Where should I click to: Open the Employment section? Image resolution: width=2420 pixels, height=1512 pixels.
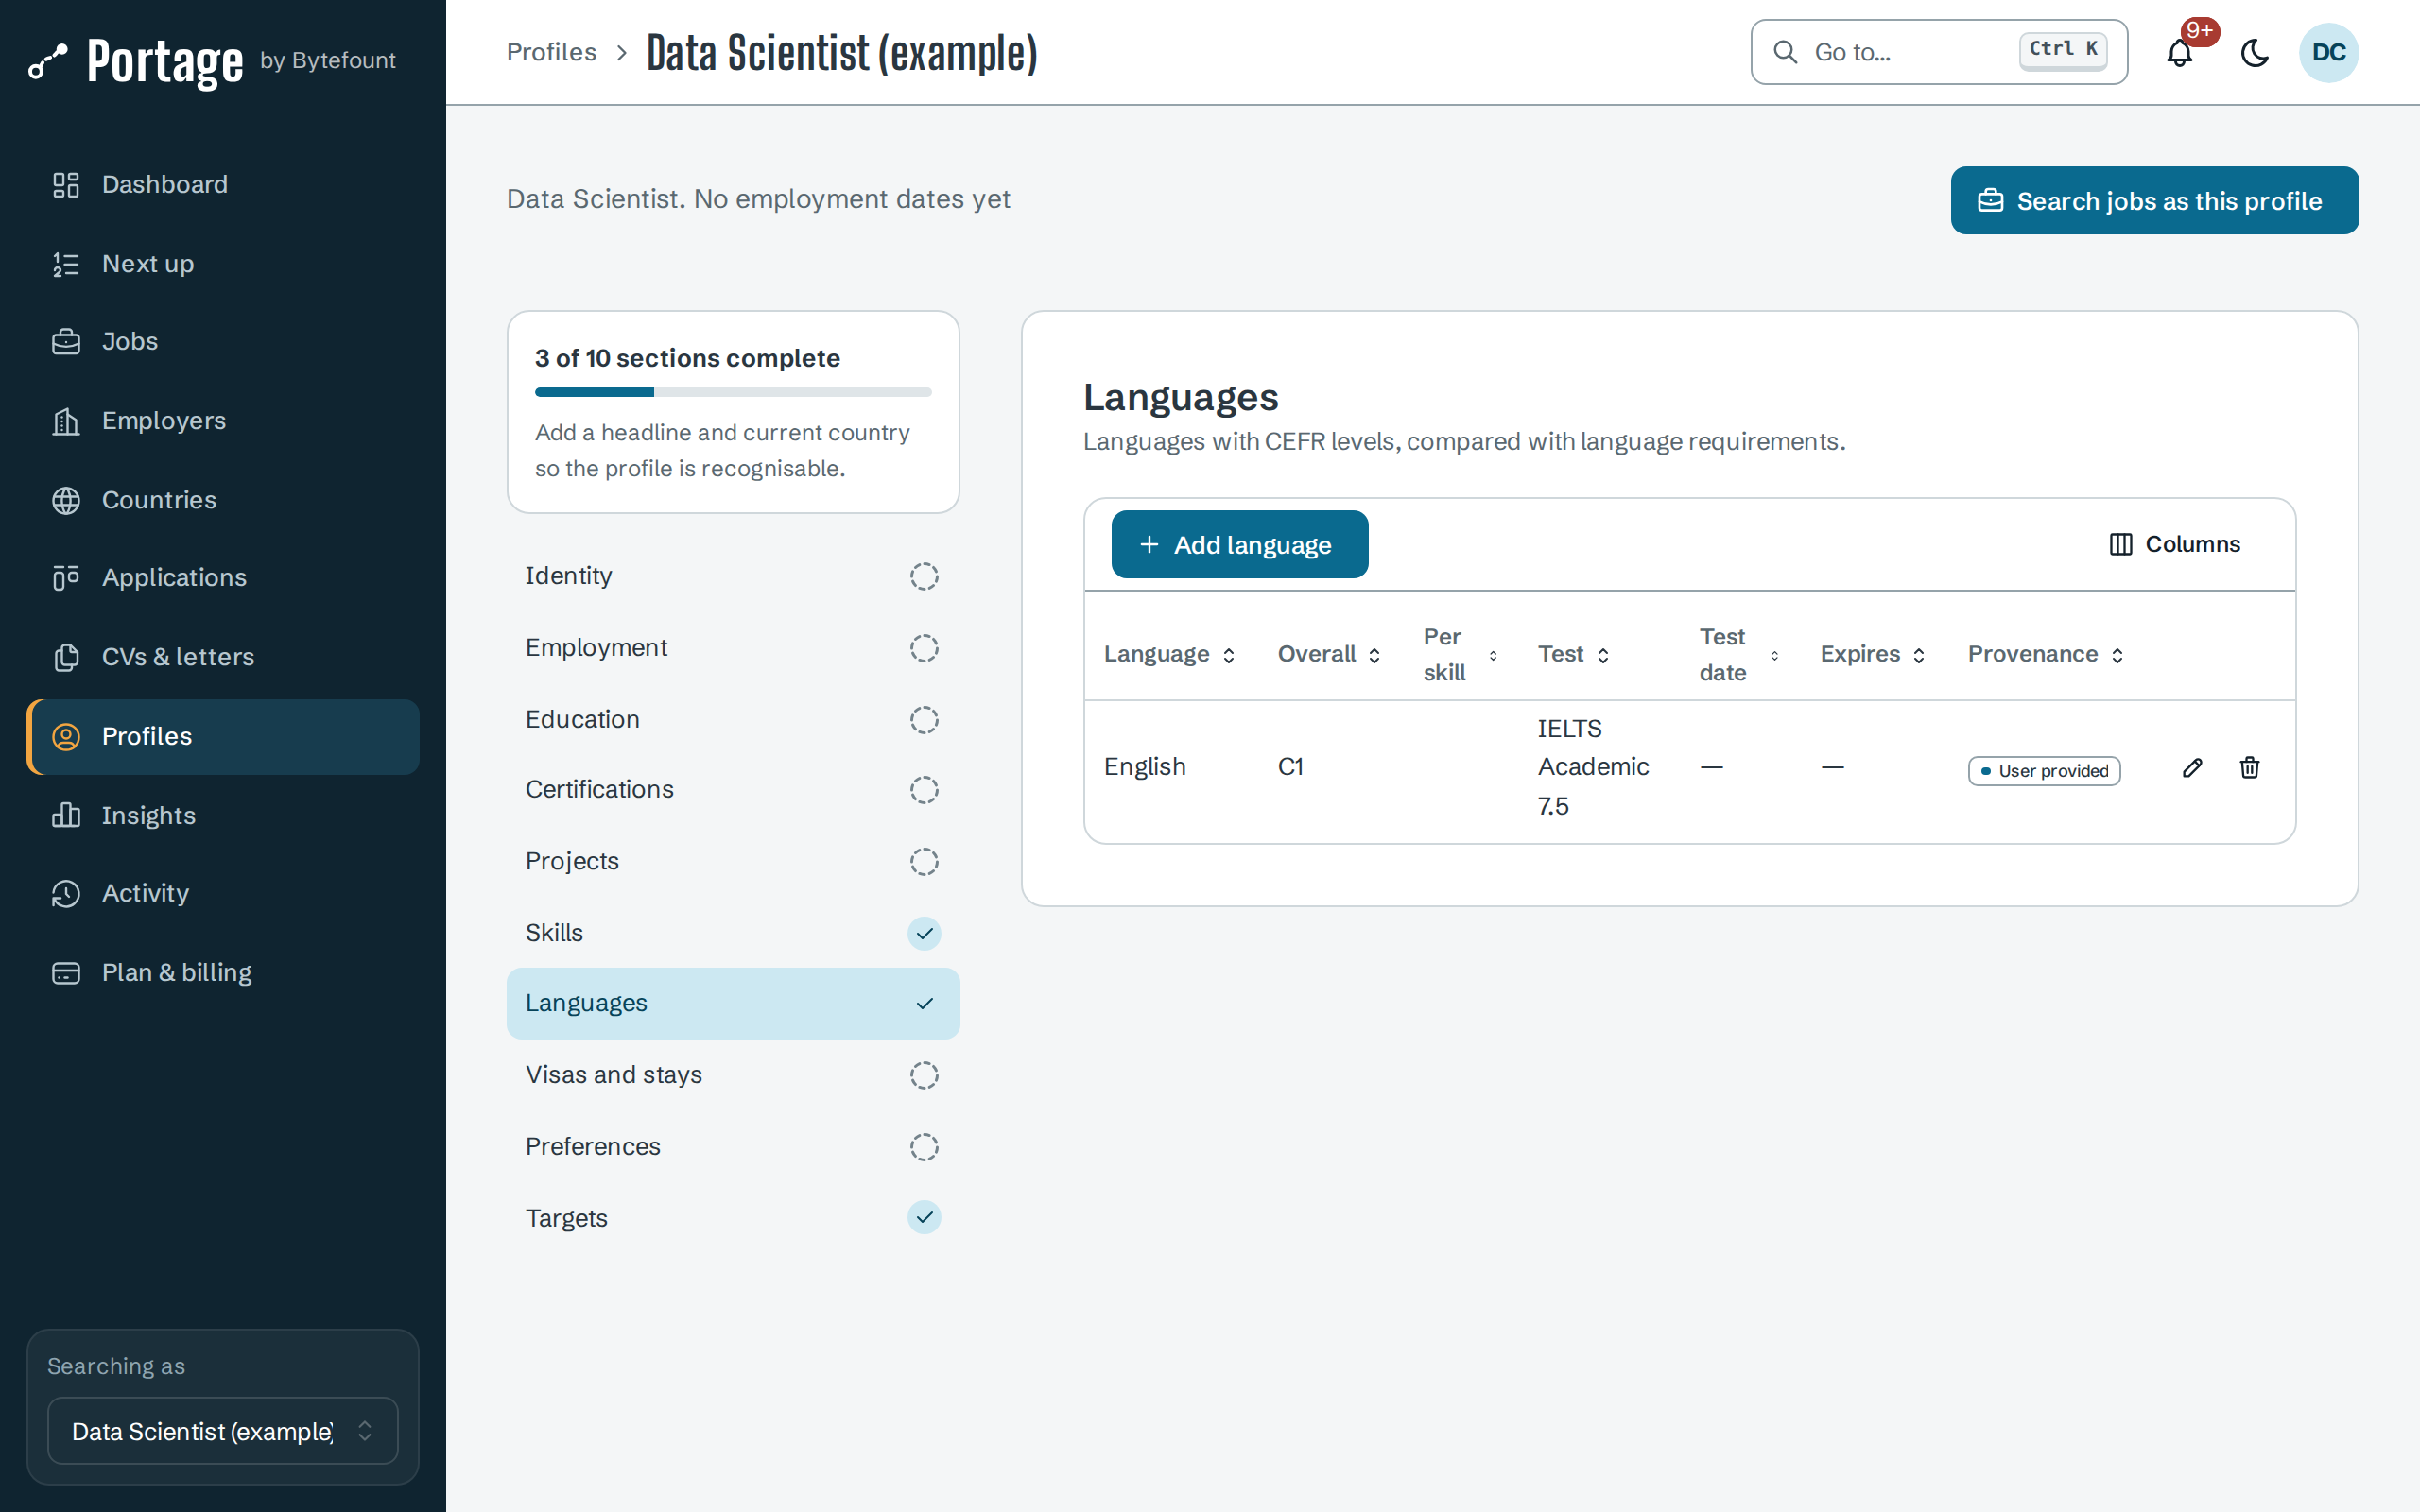[x=733, y=648]
